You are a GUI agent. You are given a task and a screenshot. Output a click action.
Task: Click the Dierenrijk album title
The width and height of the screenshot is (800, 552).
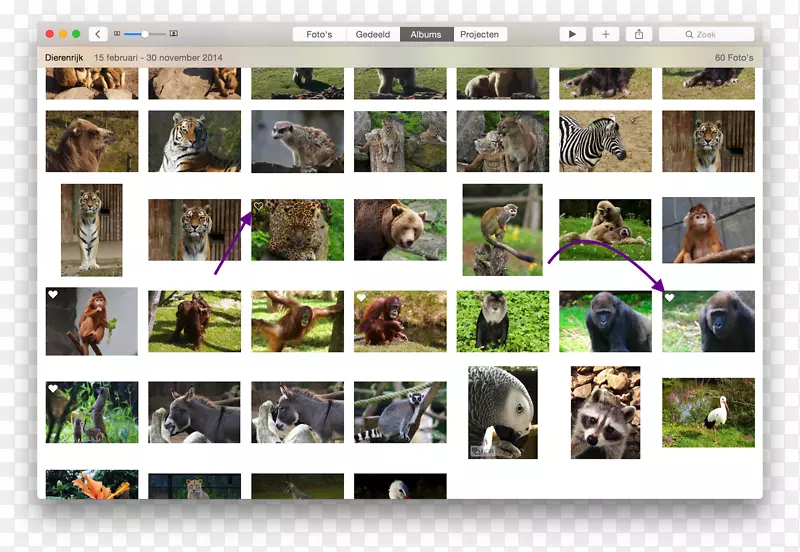point(64,58)
